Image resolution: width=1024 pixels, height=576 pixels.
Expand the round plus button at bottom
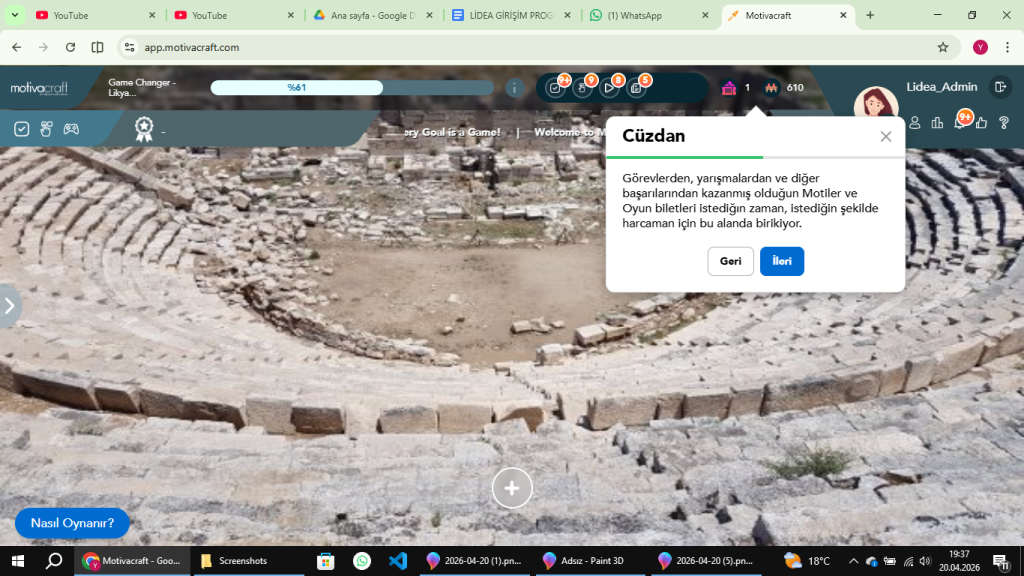512,488
